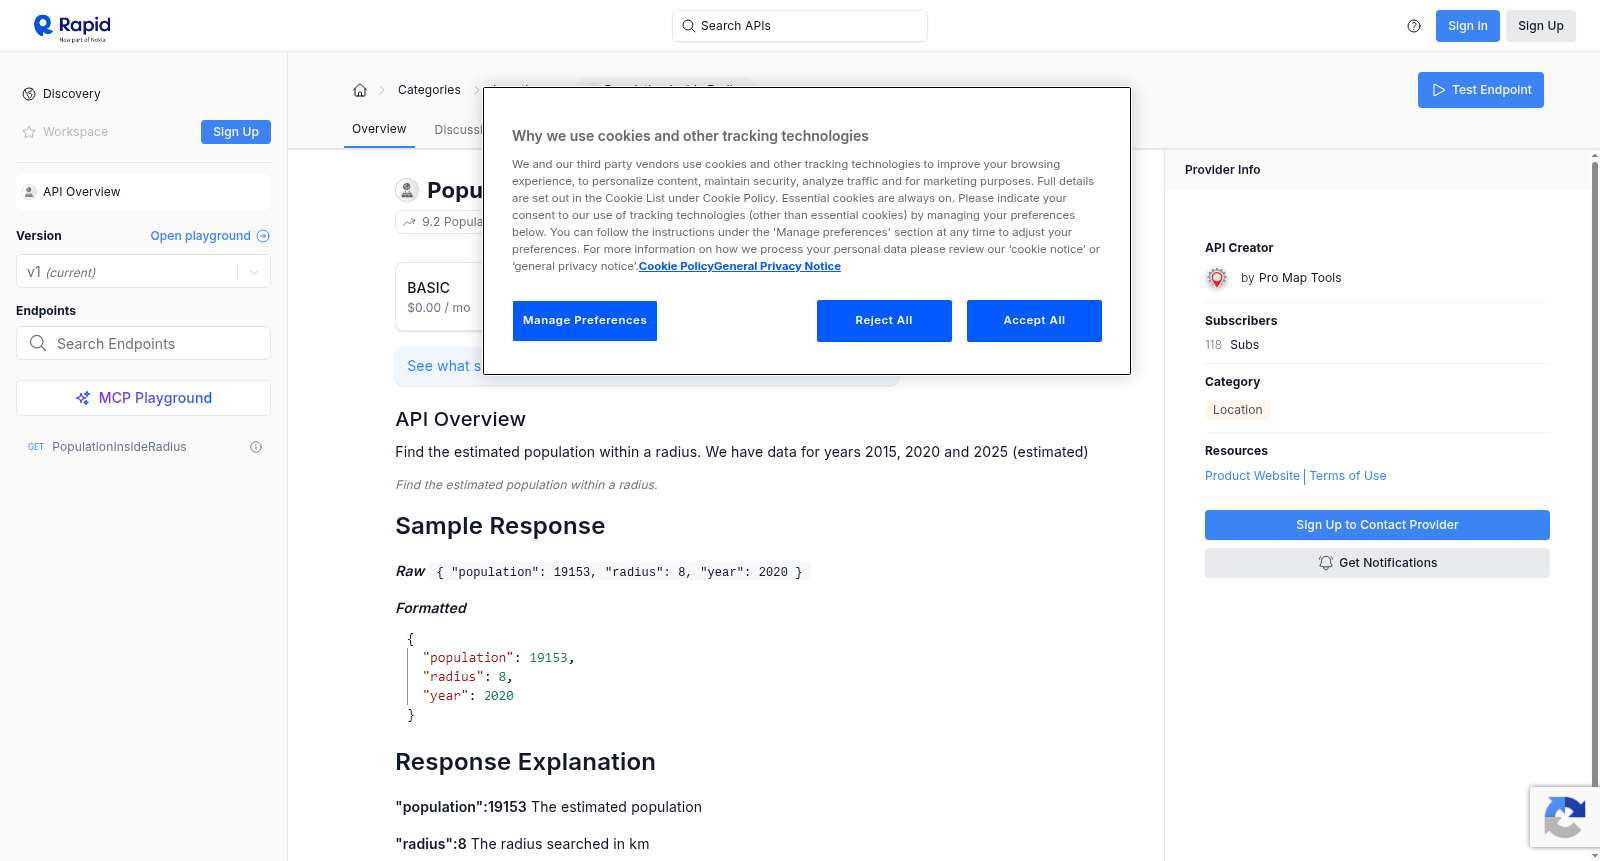
Task: Open the help question mark icon
Action: [1414, 26]
